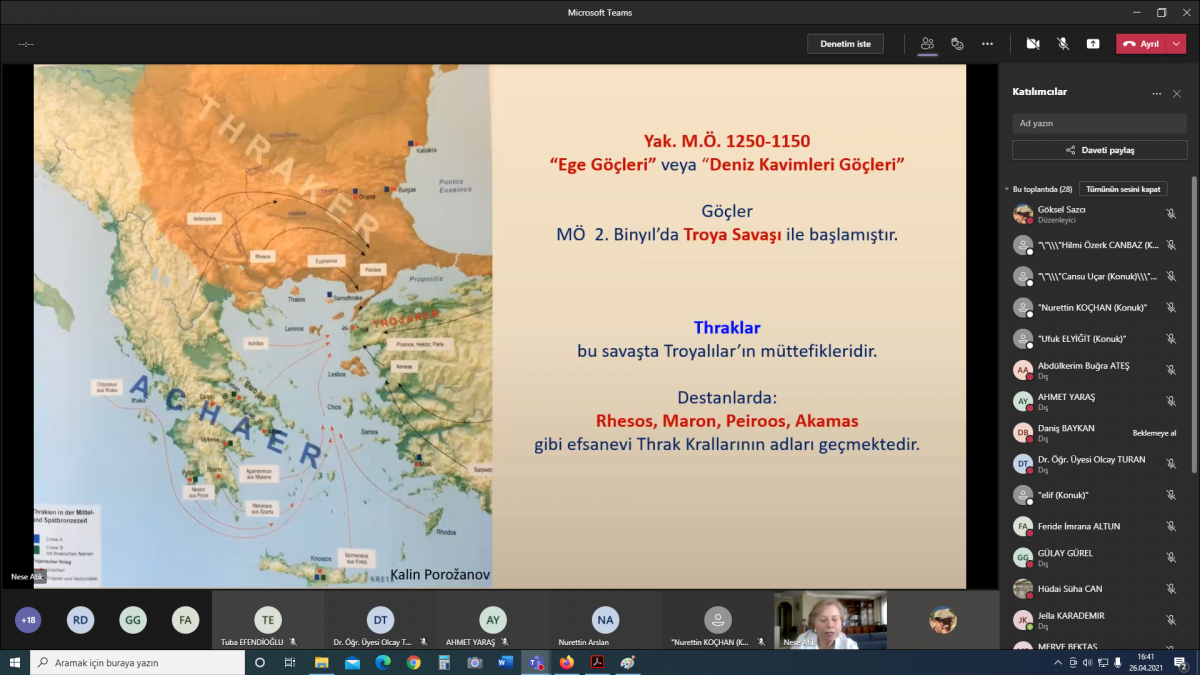Open Google Chrome from taskbar
The image size is (1200, 675).
point(413,662)
